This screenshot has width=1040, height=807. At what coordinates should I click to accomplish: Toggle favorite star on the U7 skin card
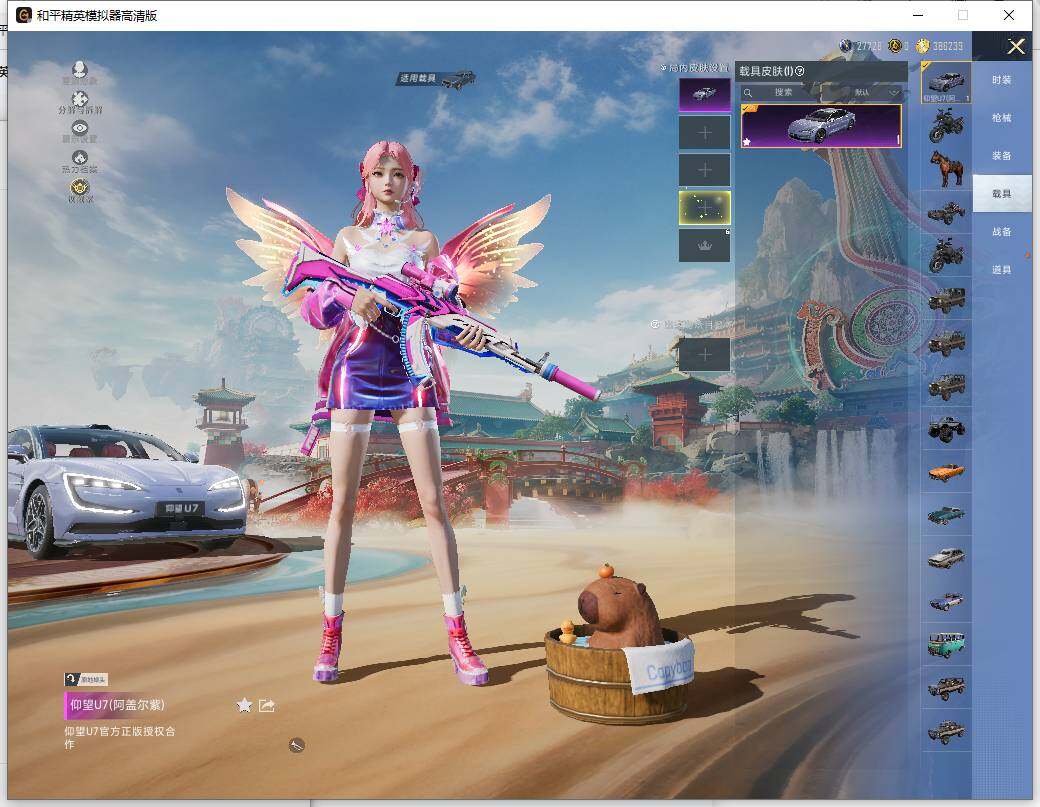747,142
